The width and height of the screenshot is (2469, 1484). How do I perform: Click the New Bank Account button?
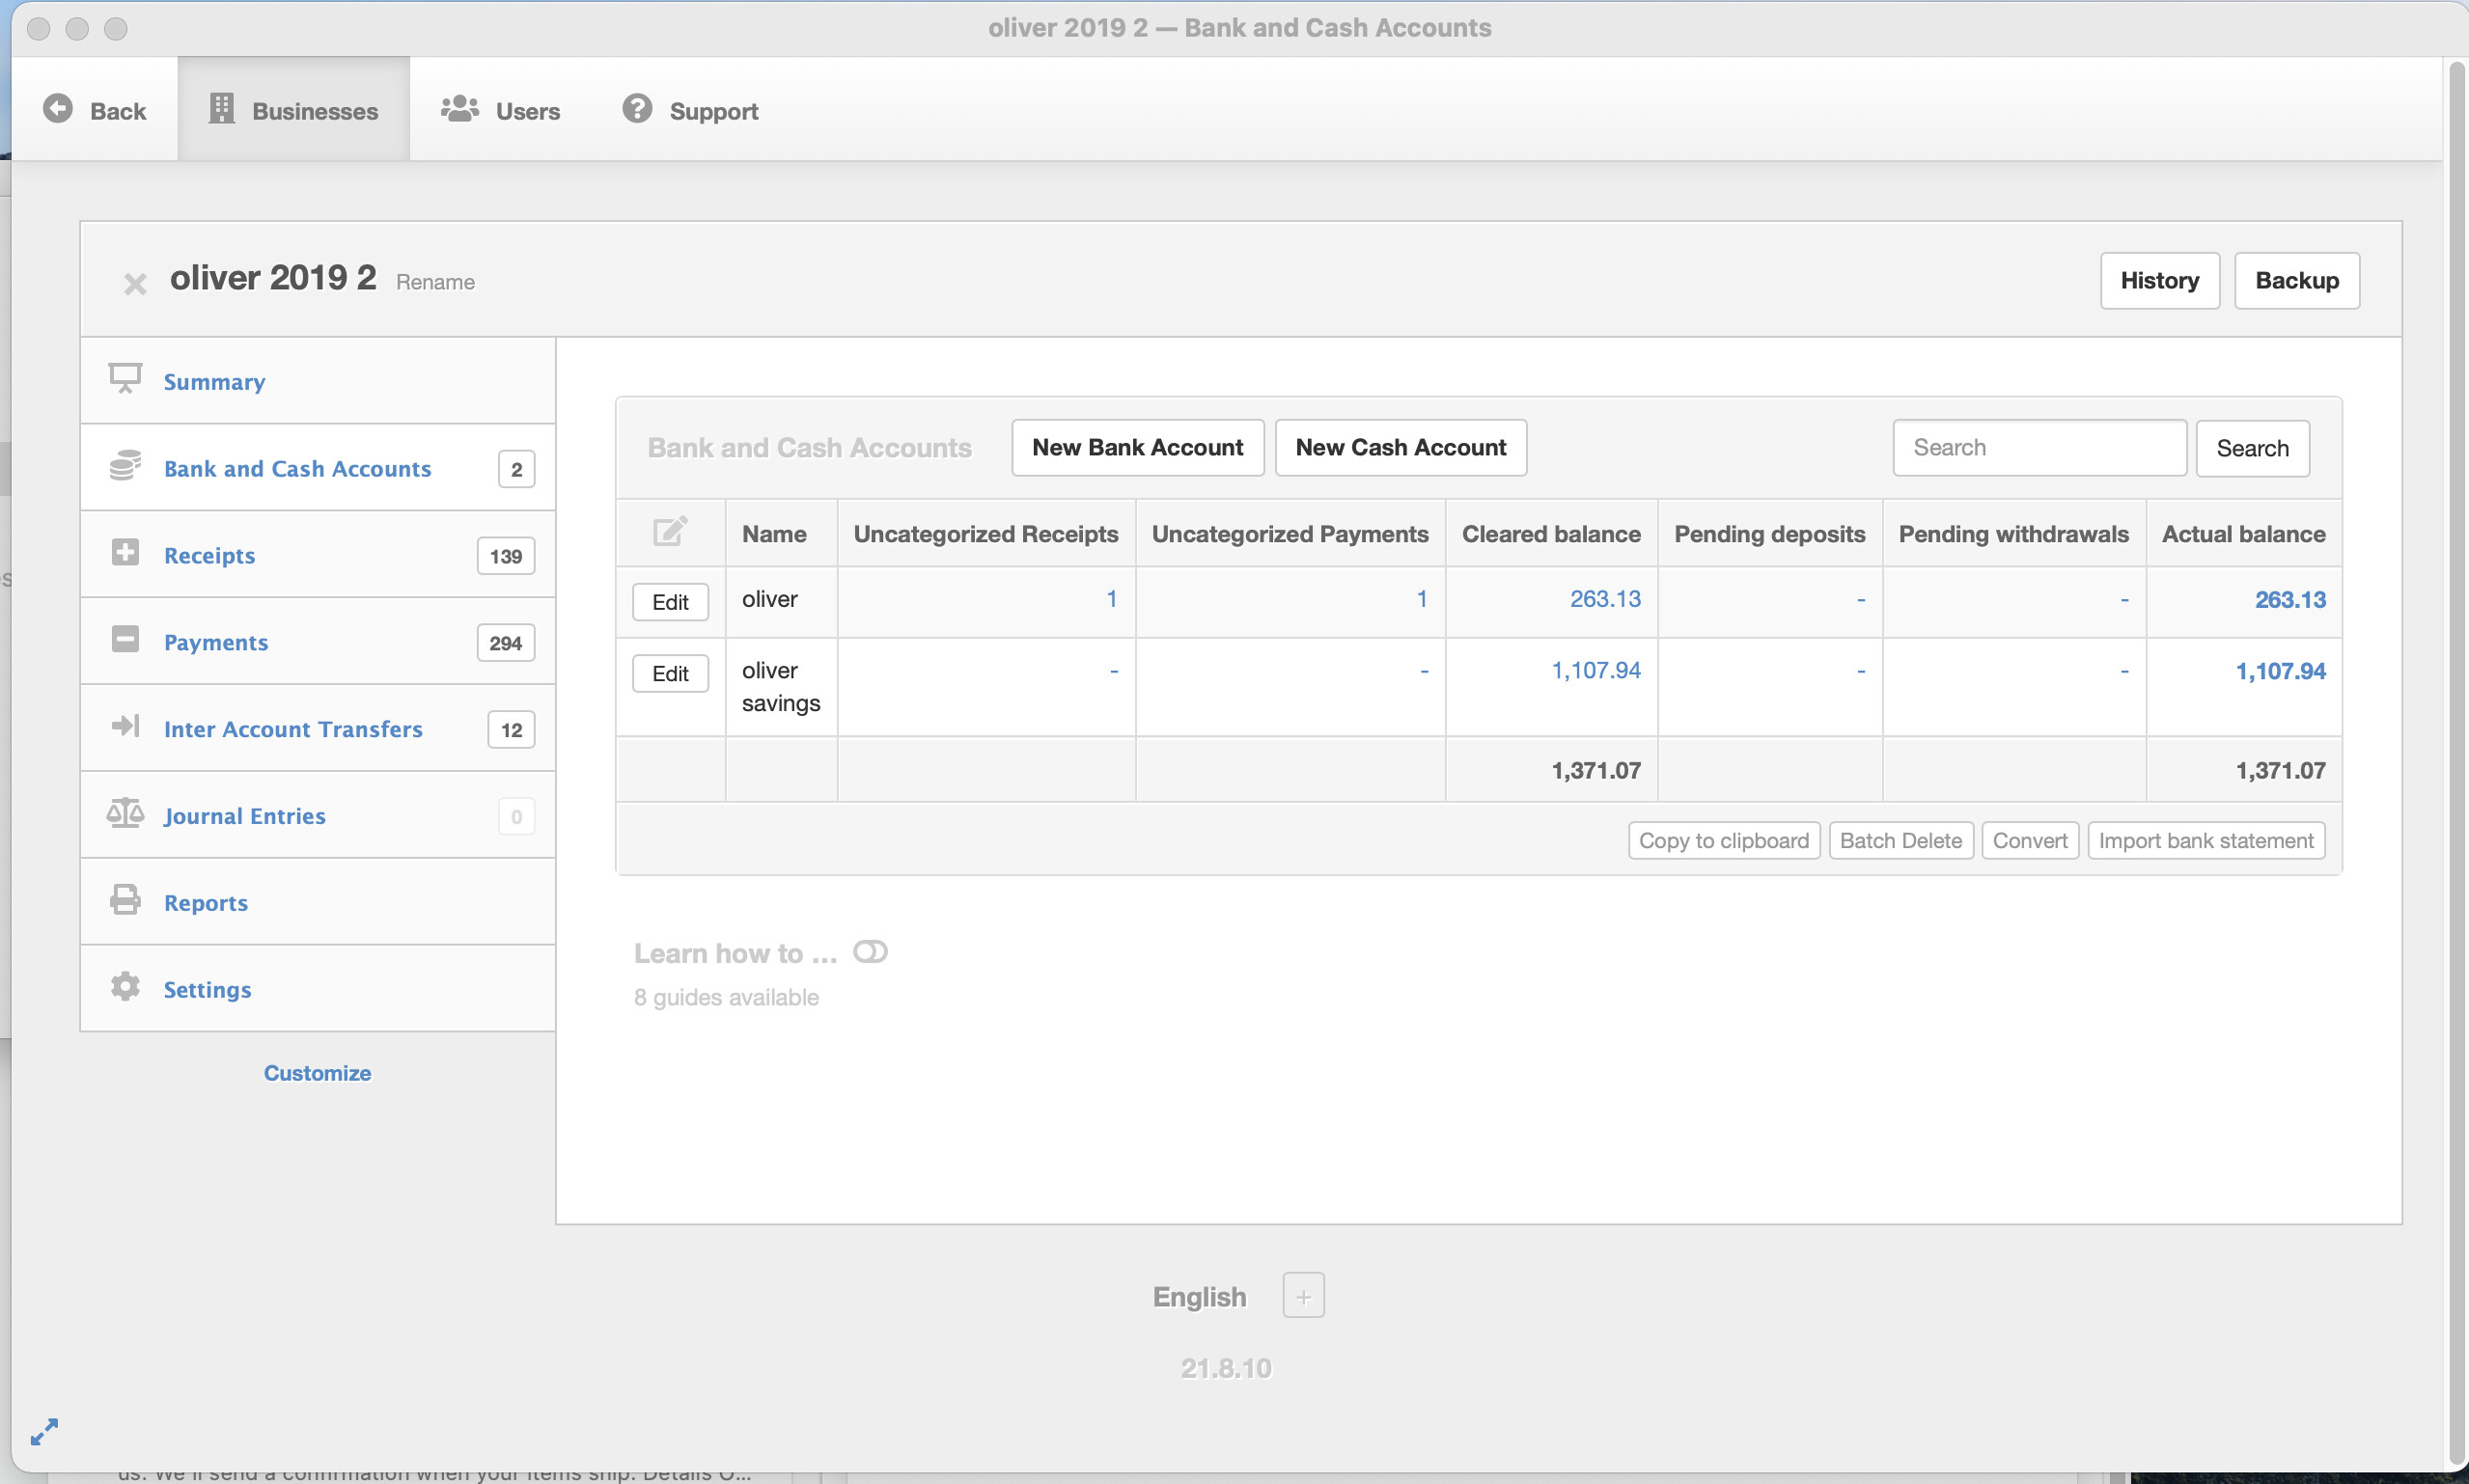[1137, 447]
